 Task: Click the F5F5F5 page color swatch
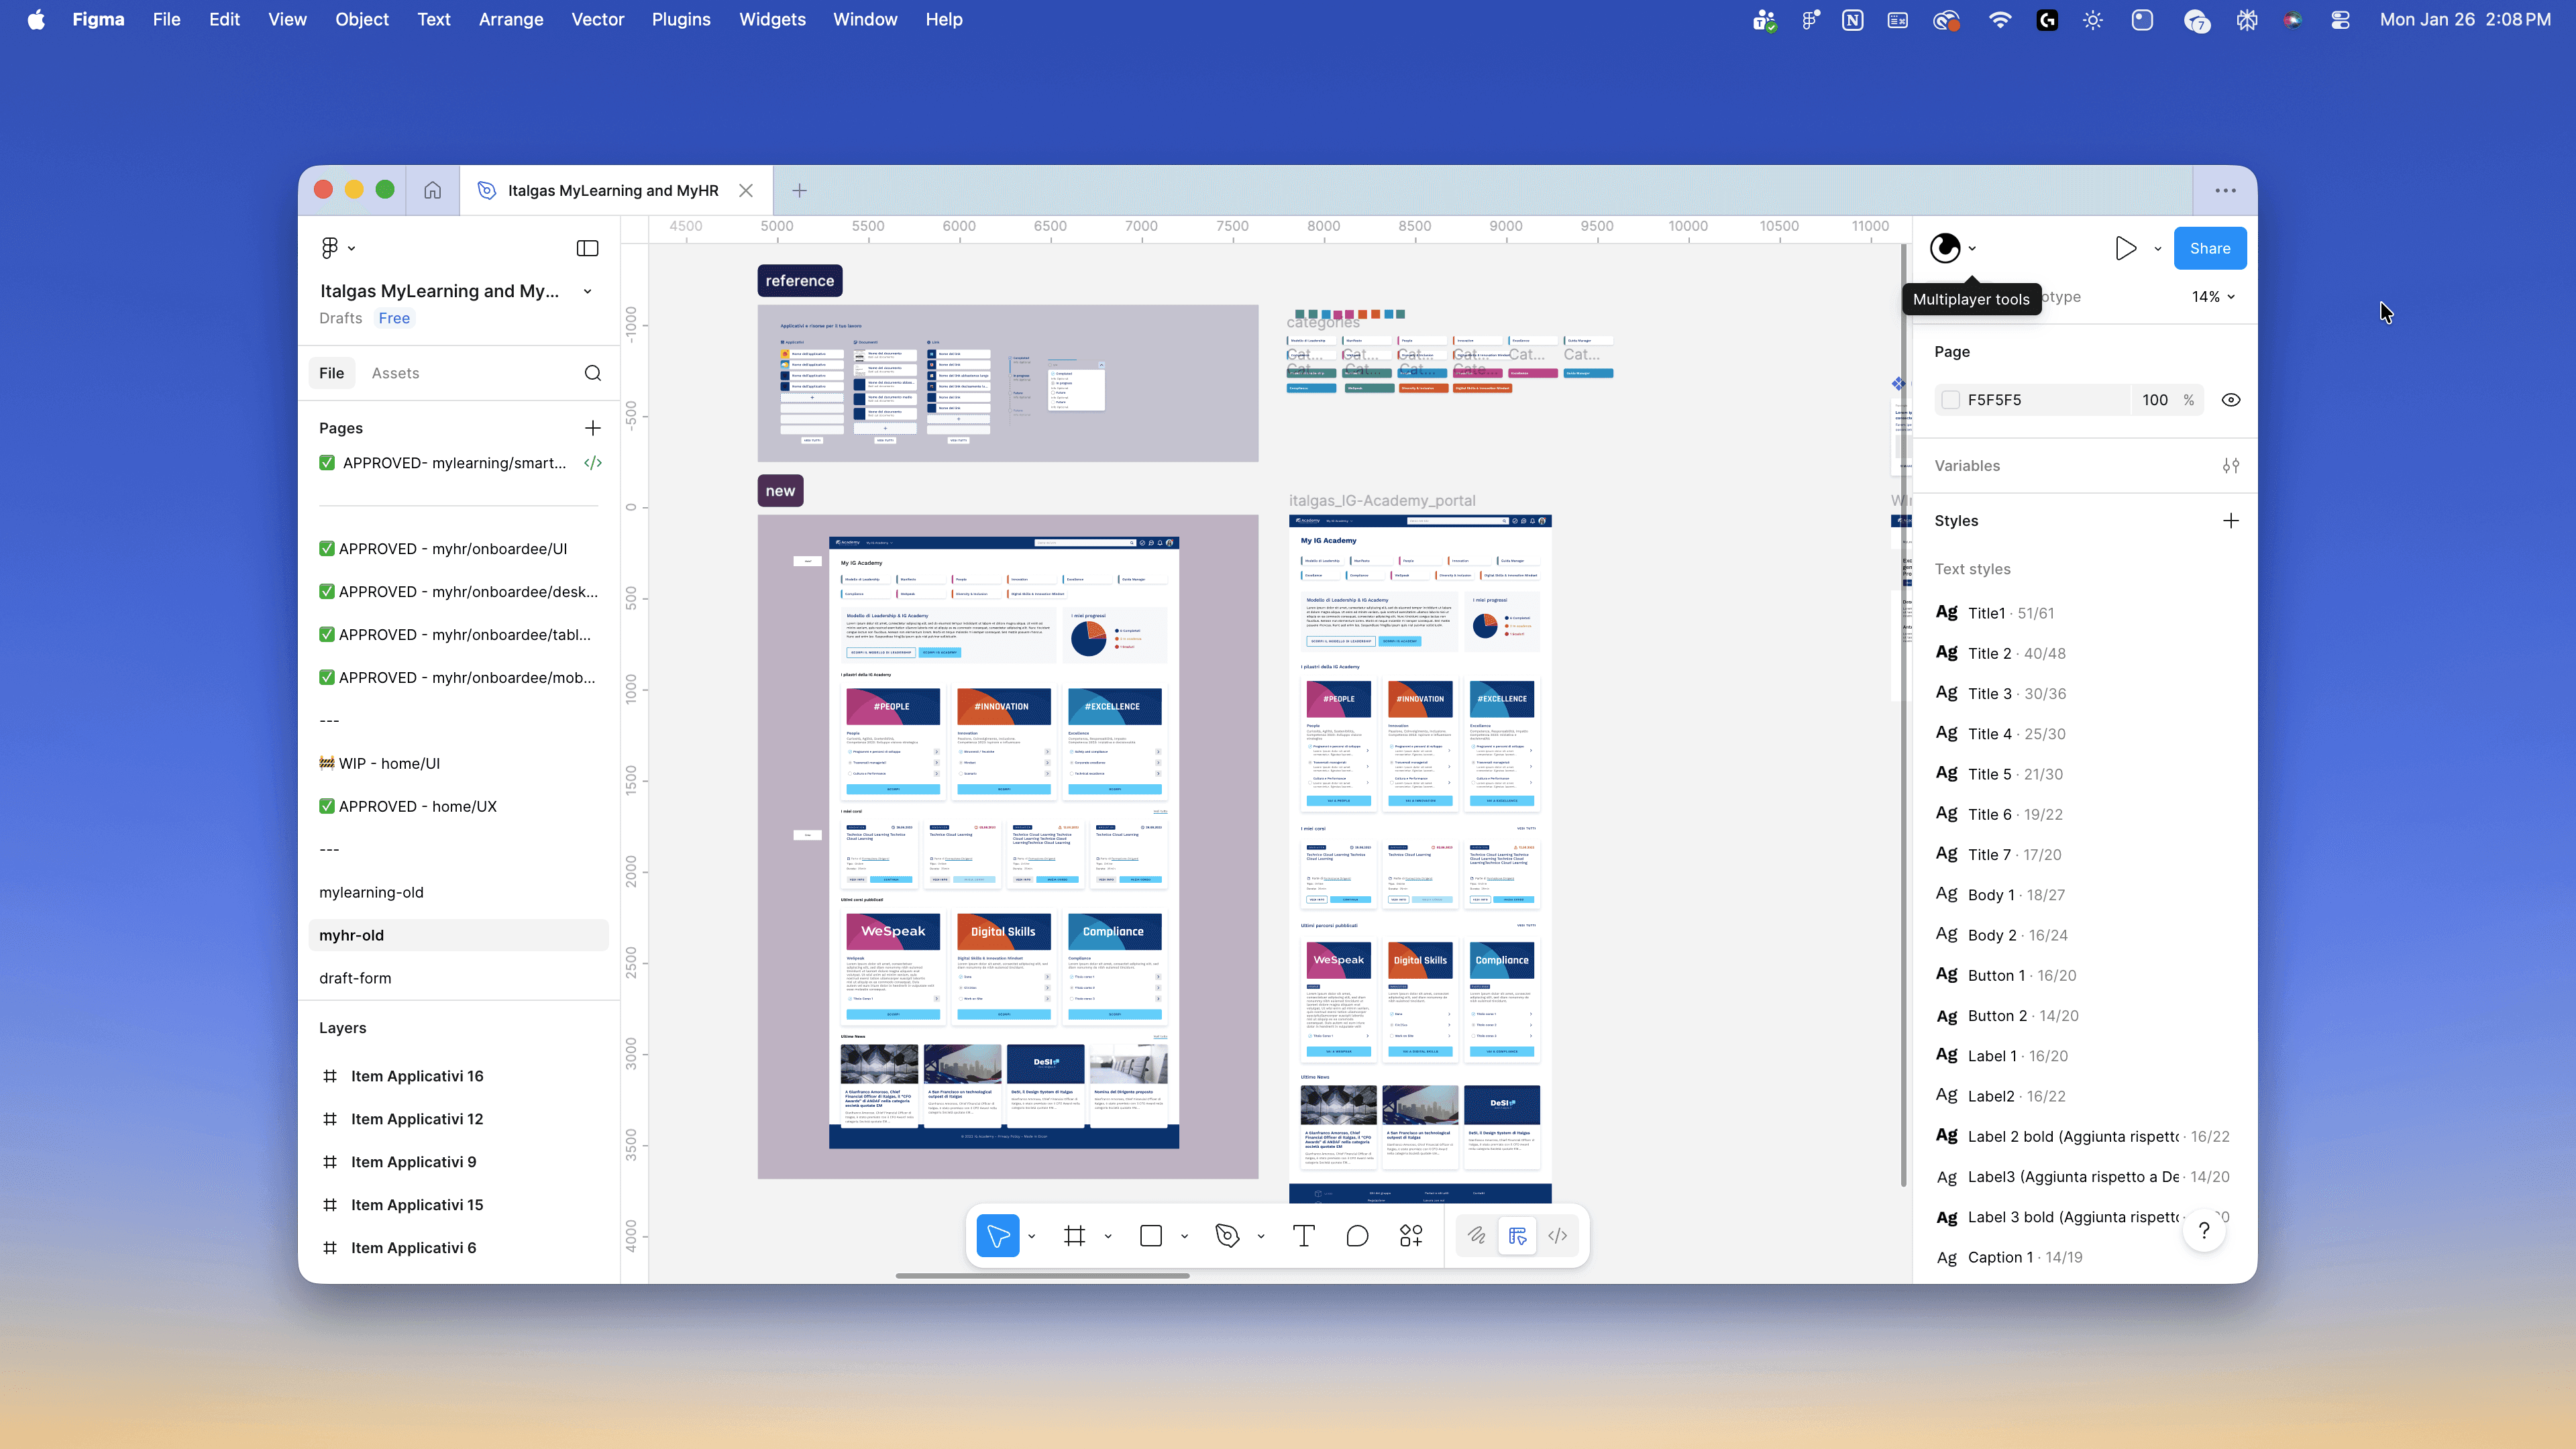(x=1951, y=400)
